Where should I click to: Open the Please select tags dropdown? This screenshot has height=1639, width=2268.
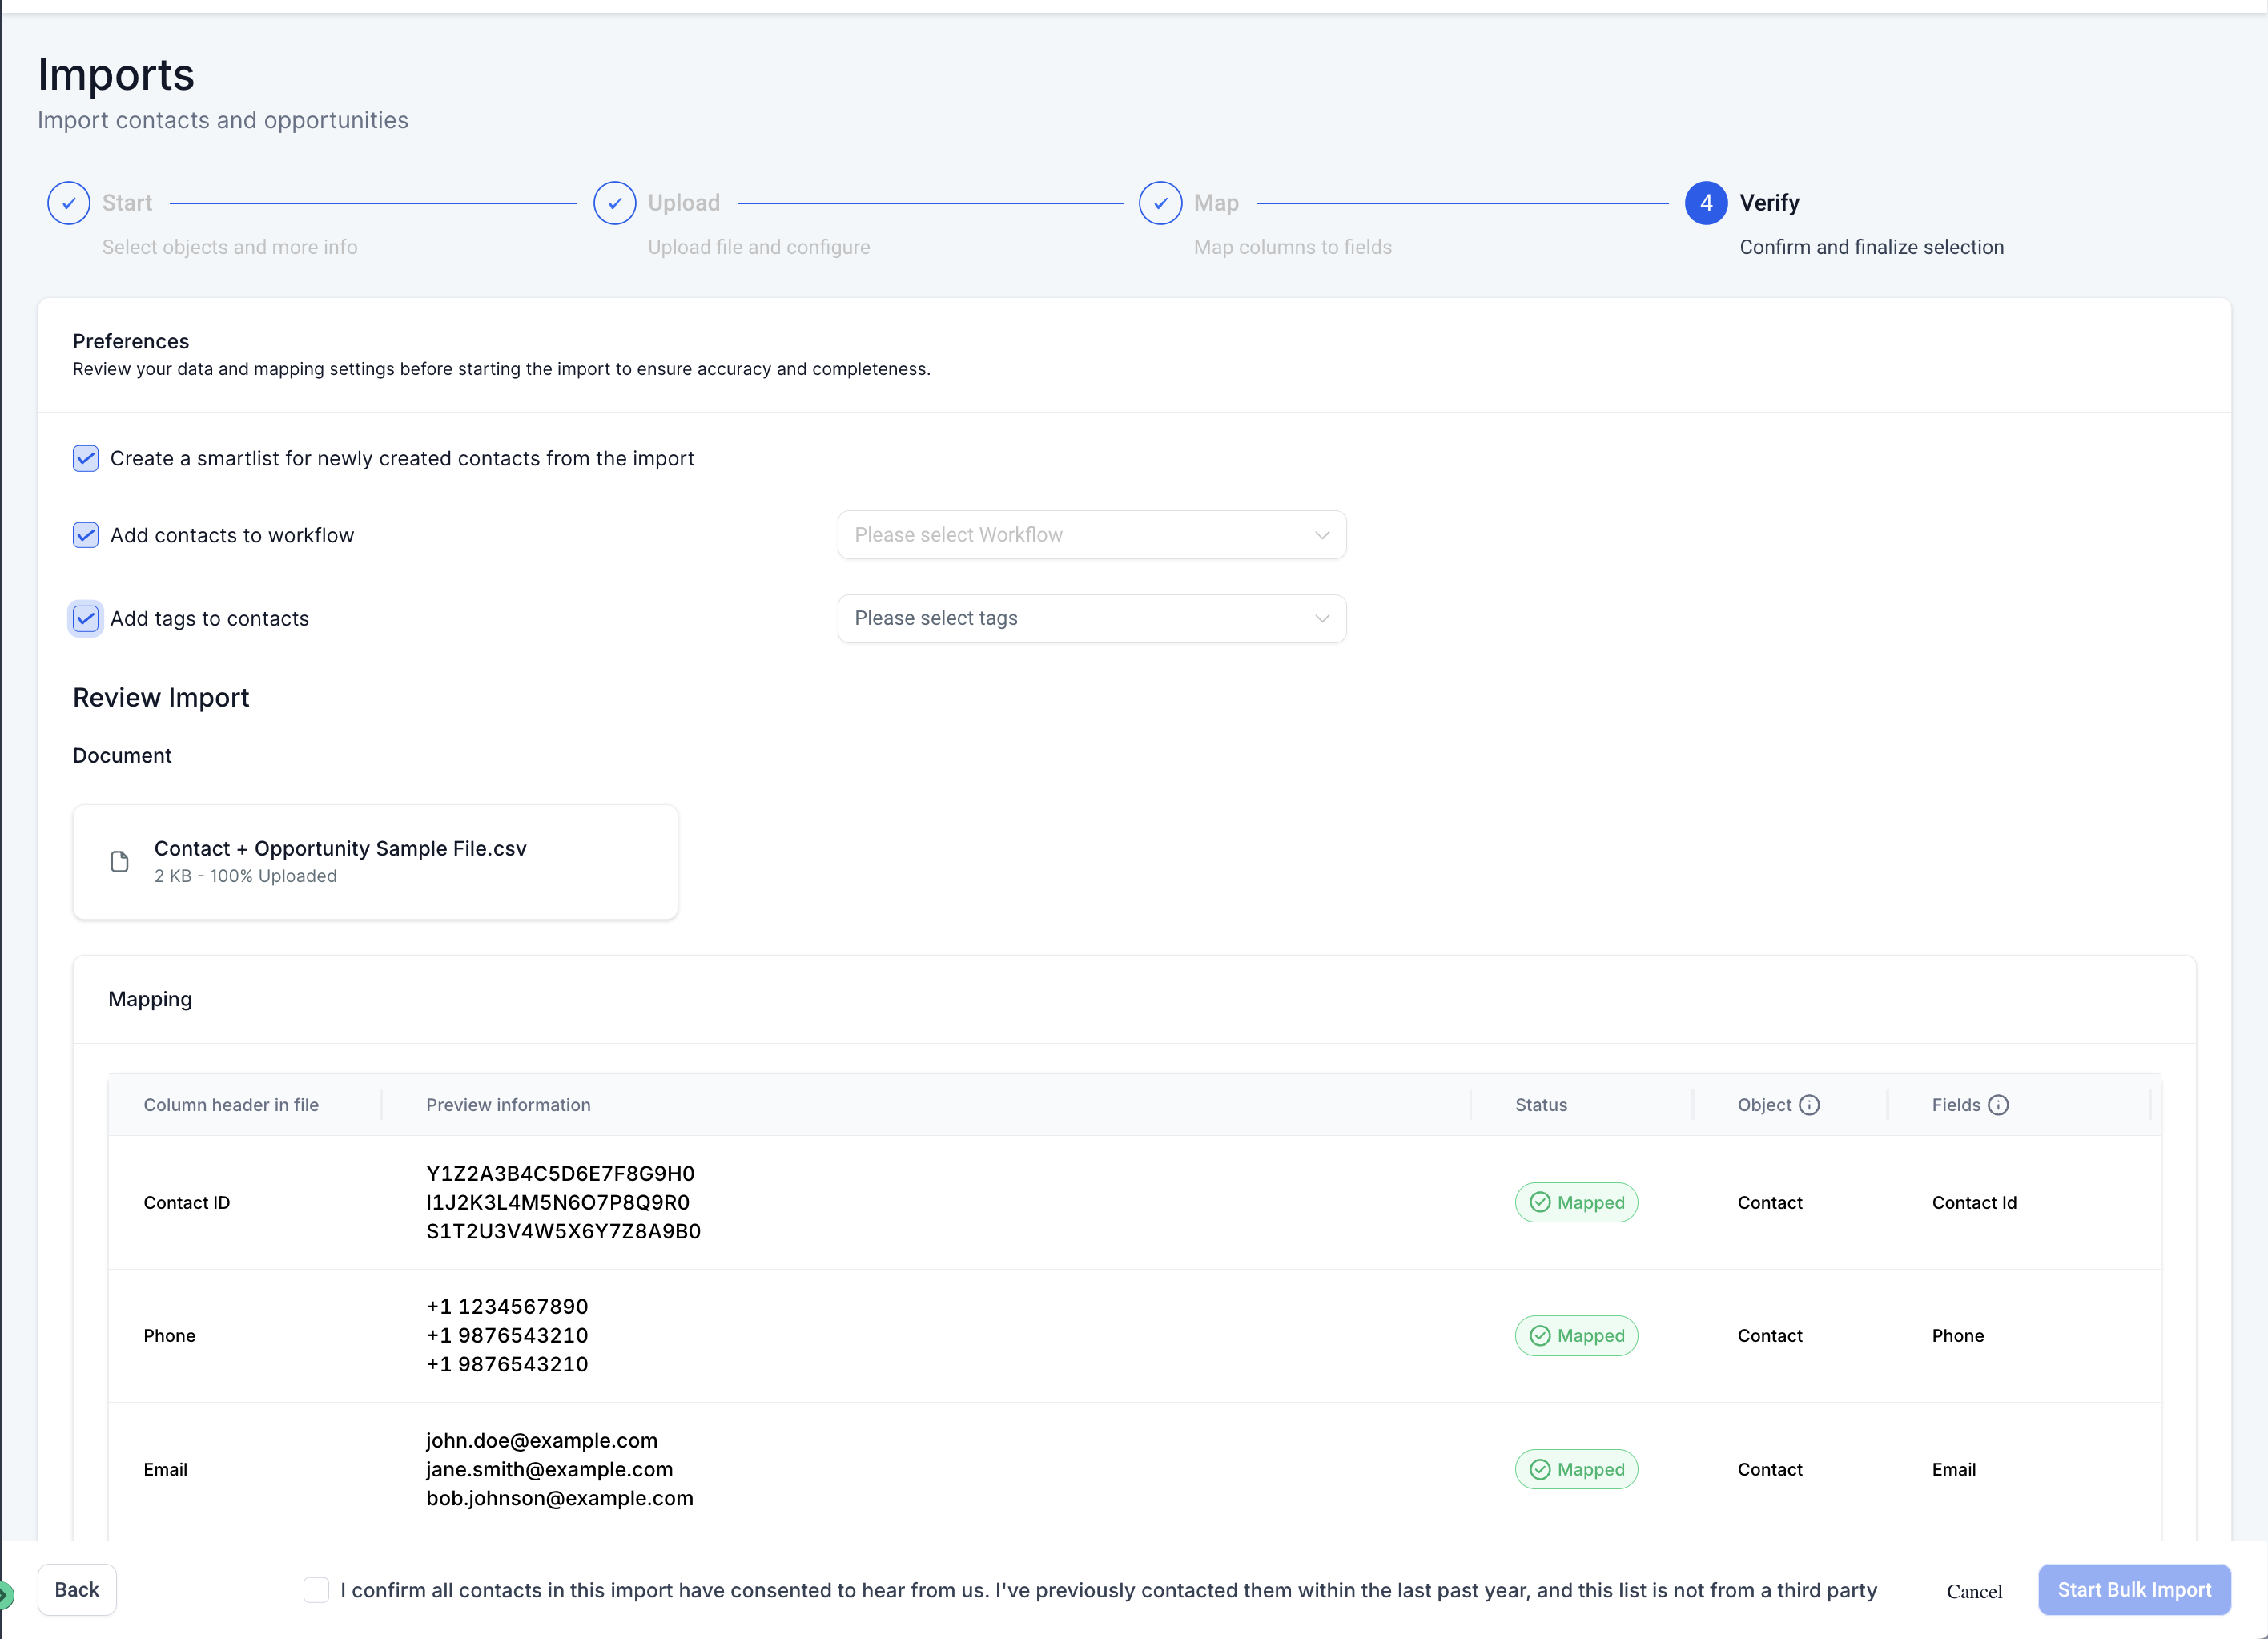(1091, 618)
